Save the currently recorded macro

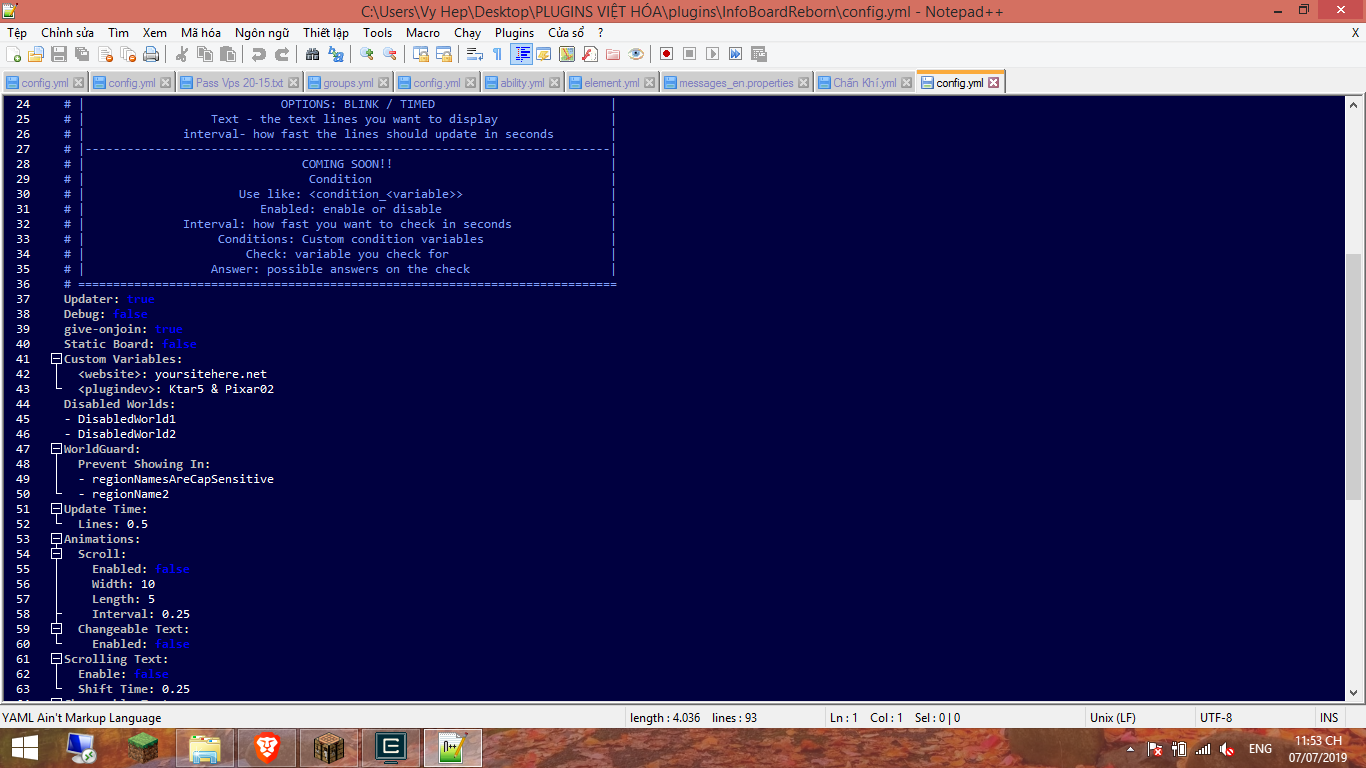(x=758, y=54)
